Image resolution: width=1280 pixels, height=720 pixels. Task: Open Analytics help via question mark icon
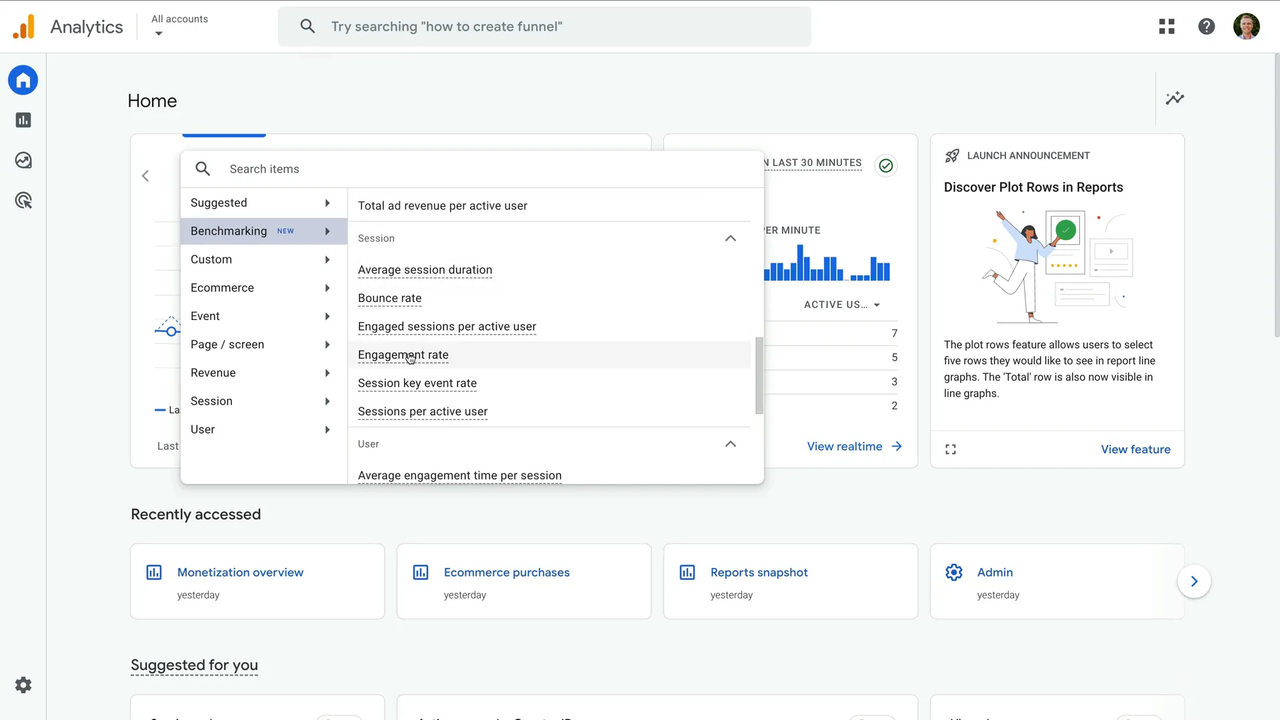1206,26
